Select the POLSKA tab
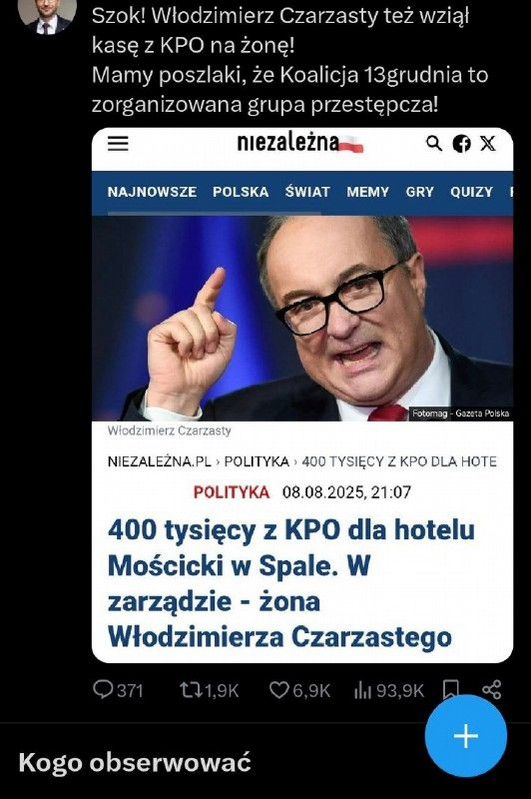Screen dimensions: 531x799 pyautogui.click(x=241, y=192)
